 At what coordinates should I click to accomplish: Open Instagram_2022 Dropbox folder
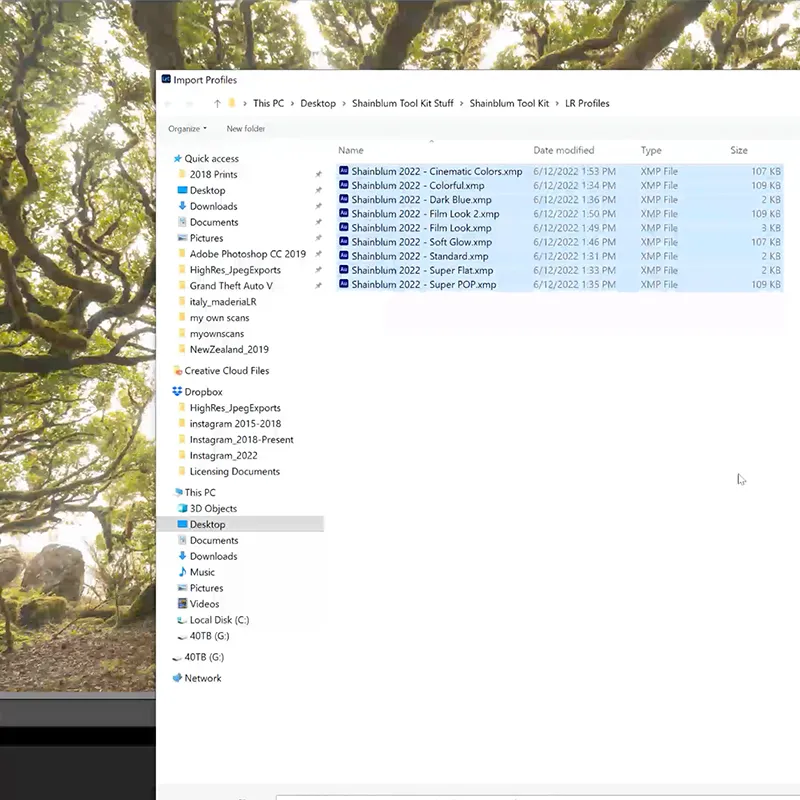point(223,456)
